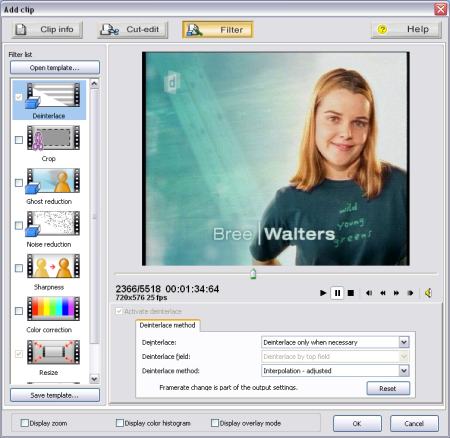450x438 pixels.
Task: Select the Resize filter icon
Action: [x=53, y=352]
